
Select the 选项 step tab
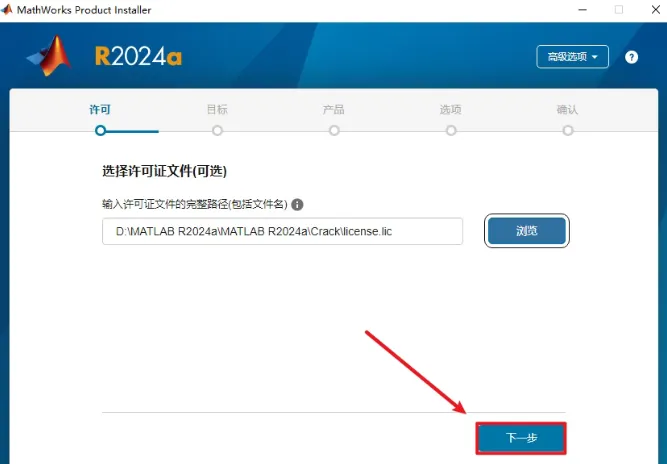pyautogui.click(x=450, y=110)
